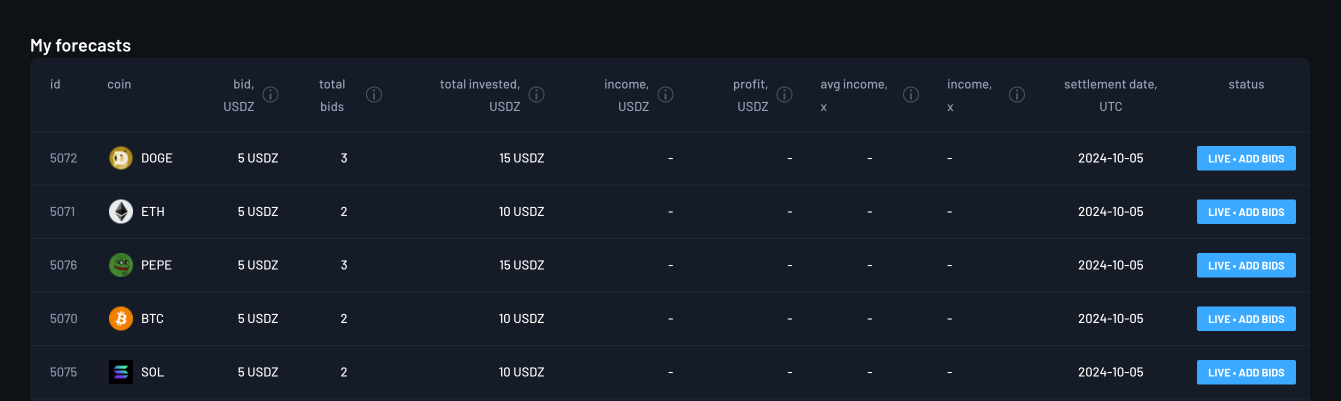Click the settlement date column header
The height and width of the screenshot is (401, 1341).
[x=1110, y=95]
